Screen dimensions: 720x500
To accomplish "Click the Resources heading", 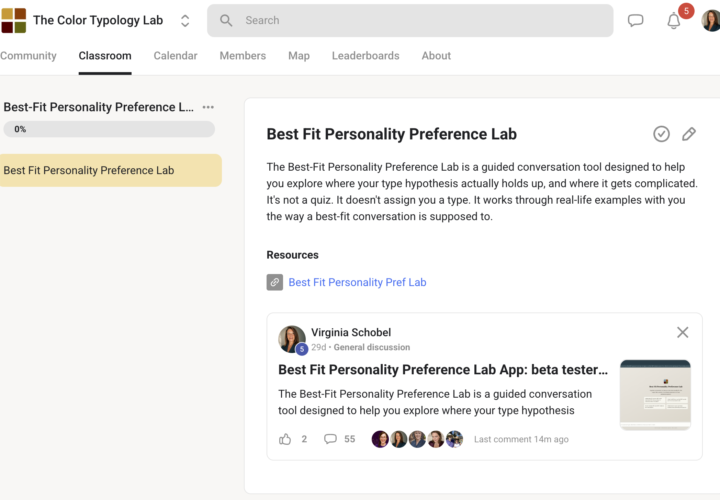I will [x=292, y=255].
